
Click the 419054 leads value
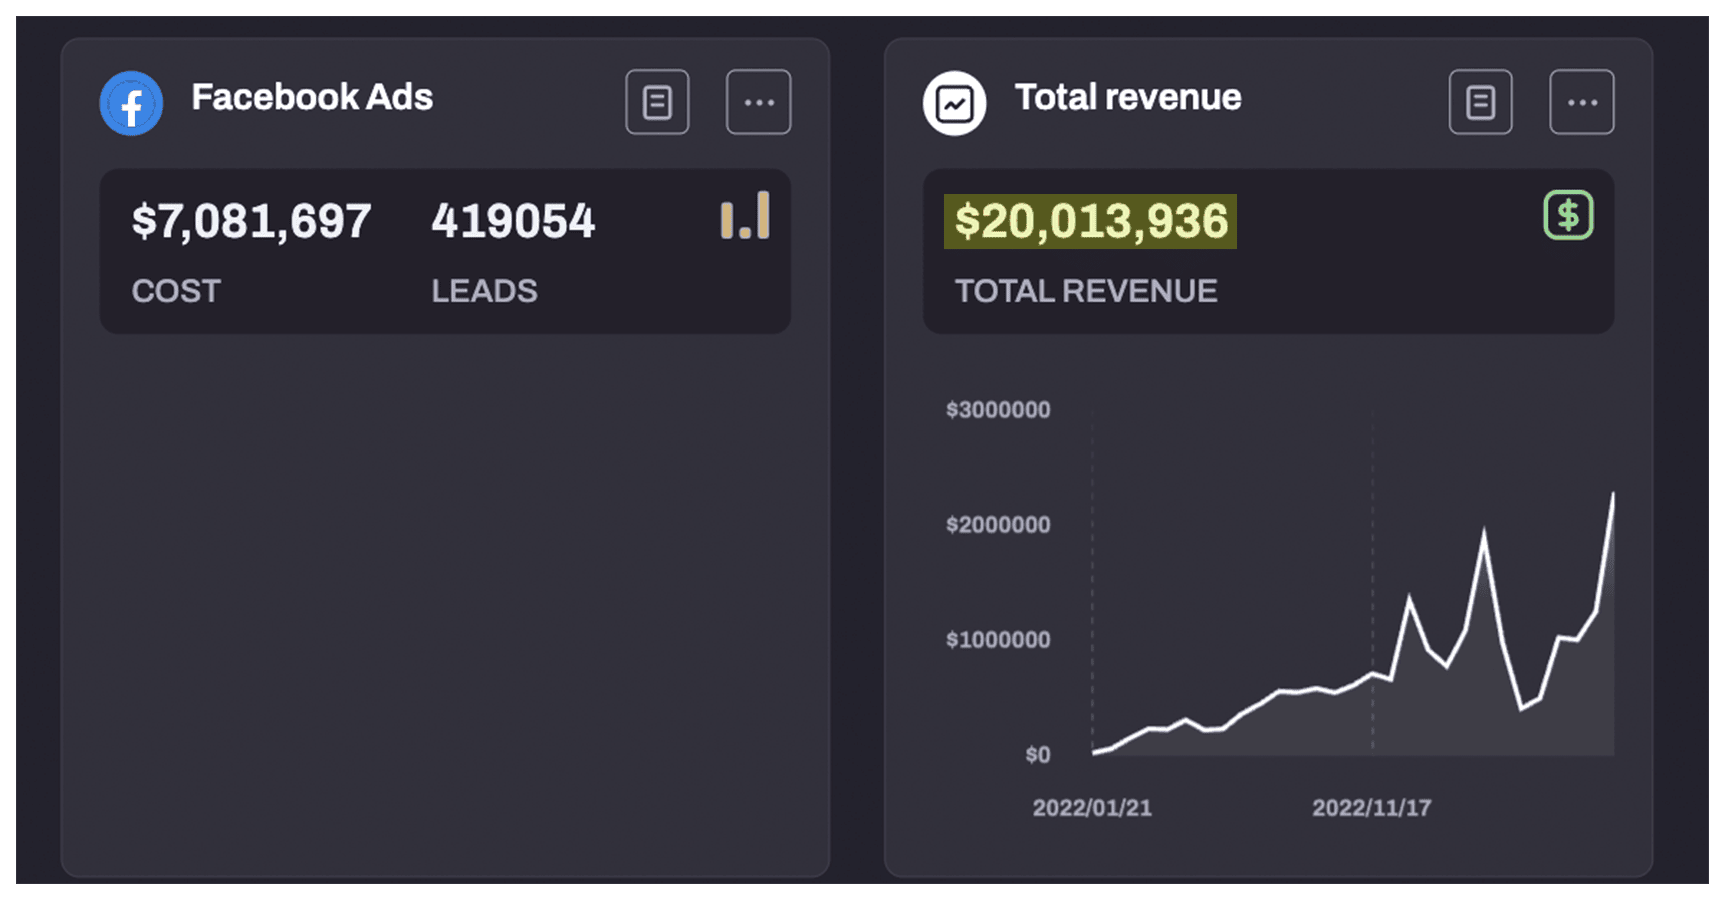513,221
